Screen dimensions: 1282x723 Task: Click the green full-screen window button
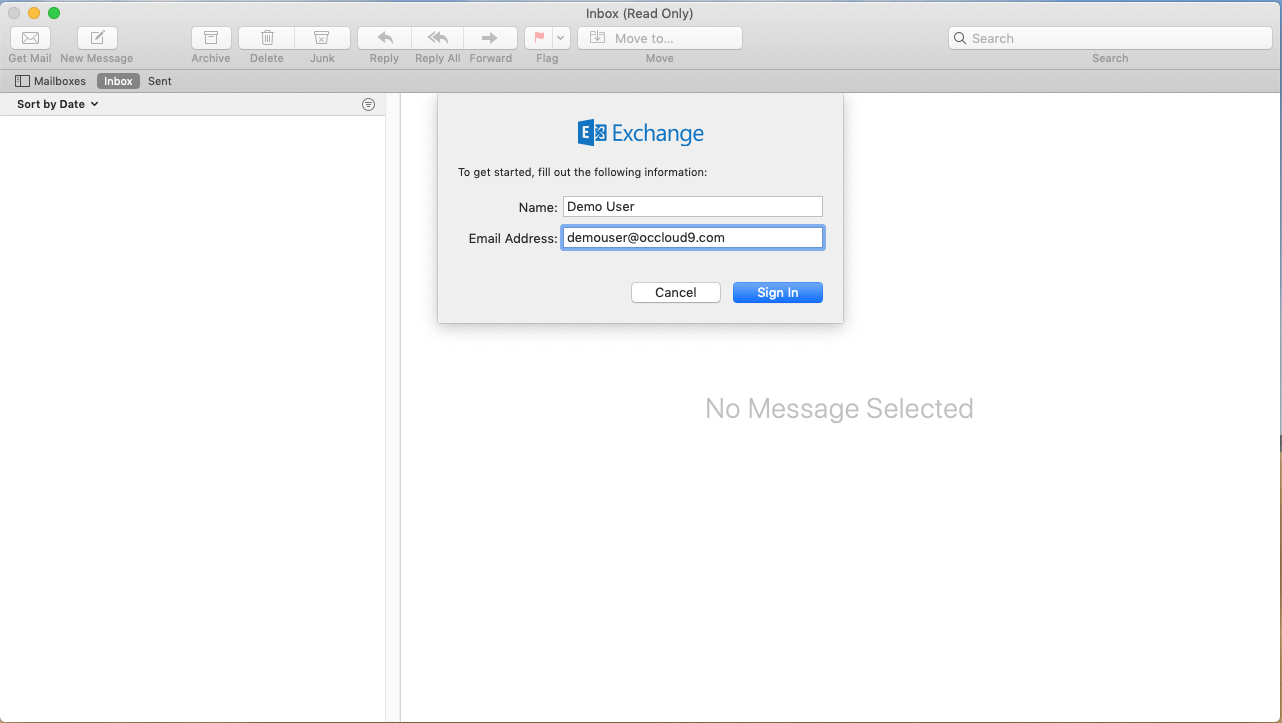tap(54, 13)
